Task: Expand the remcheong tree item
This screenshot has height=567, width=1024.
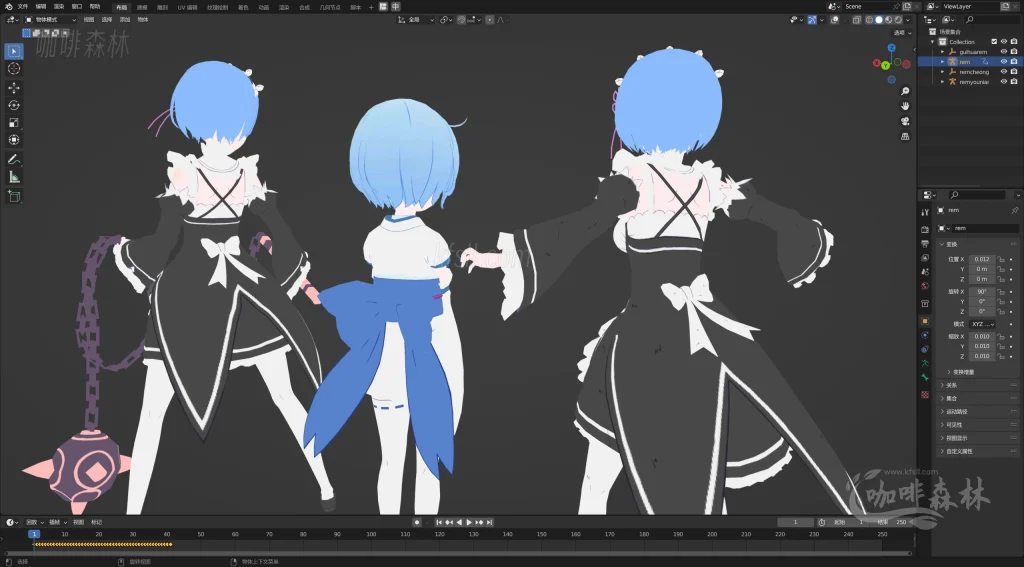Action: (x=942, y=72)
